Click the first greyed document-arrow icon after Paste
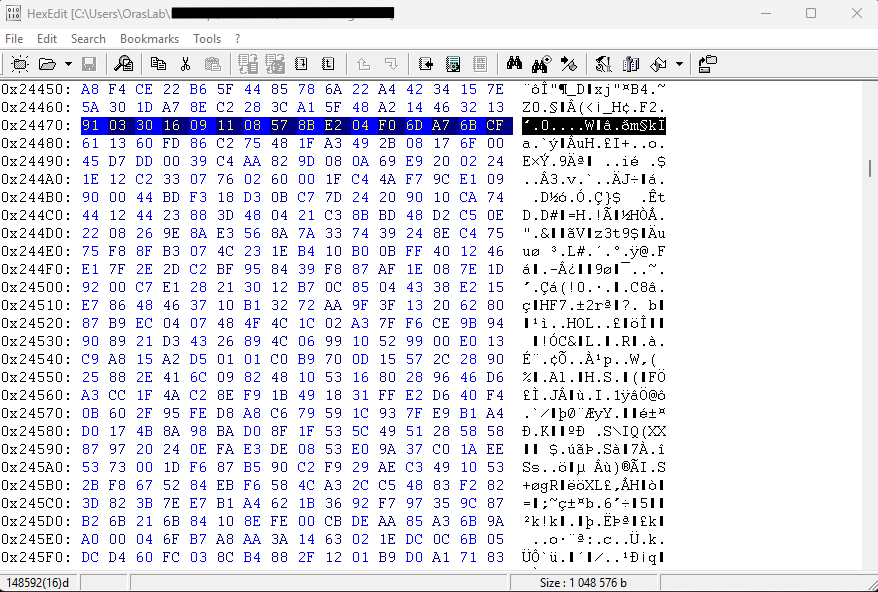 247,64
